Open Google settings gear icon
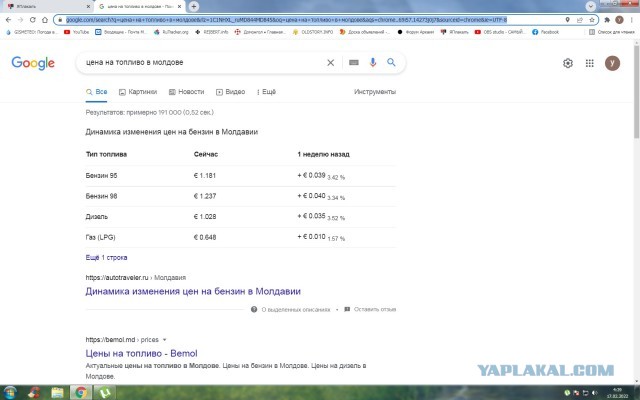Viewport: 640px width, 400px height. [x=568, y=63]
